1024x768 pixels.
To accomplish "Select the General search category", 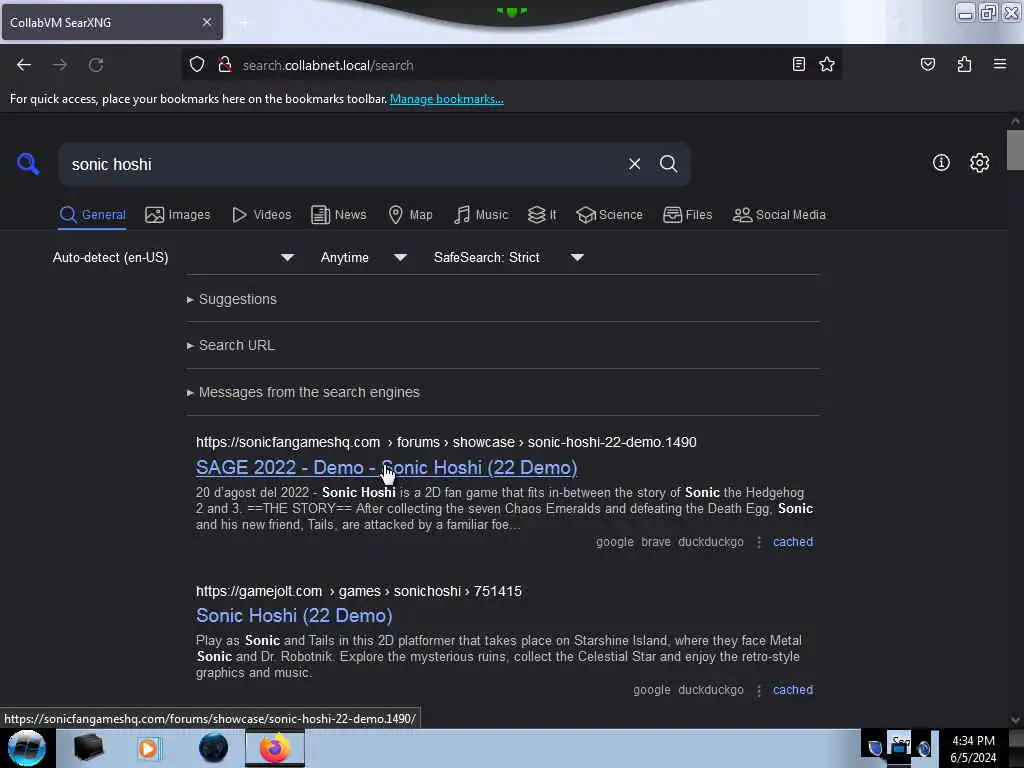I will click(x=92, y=215).
